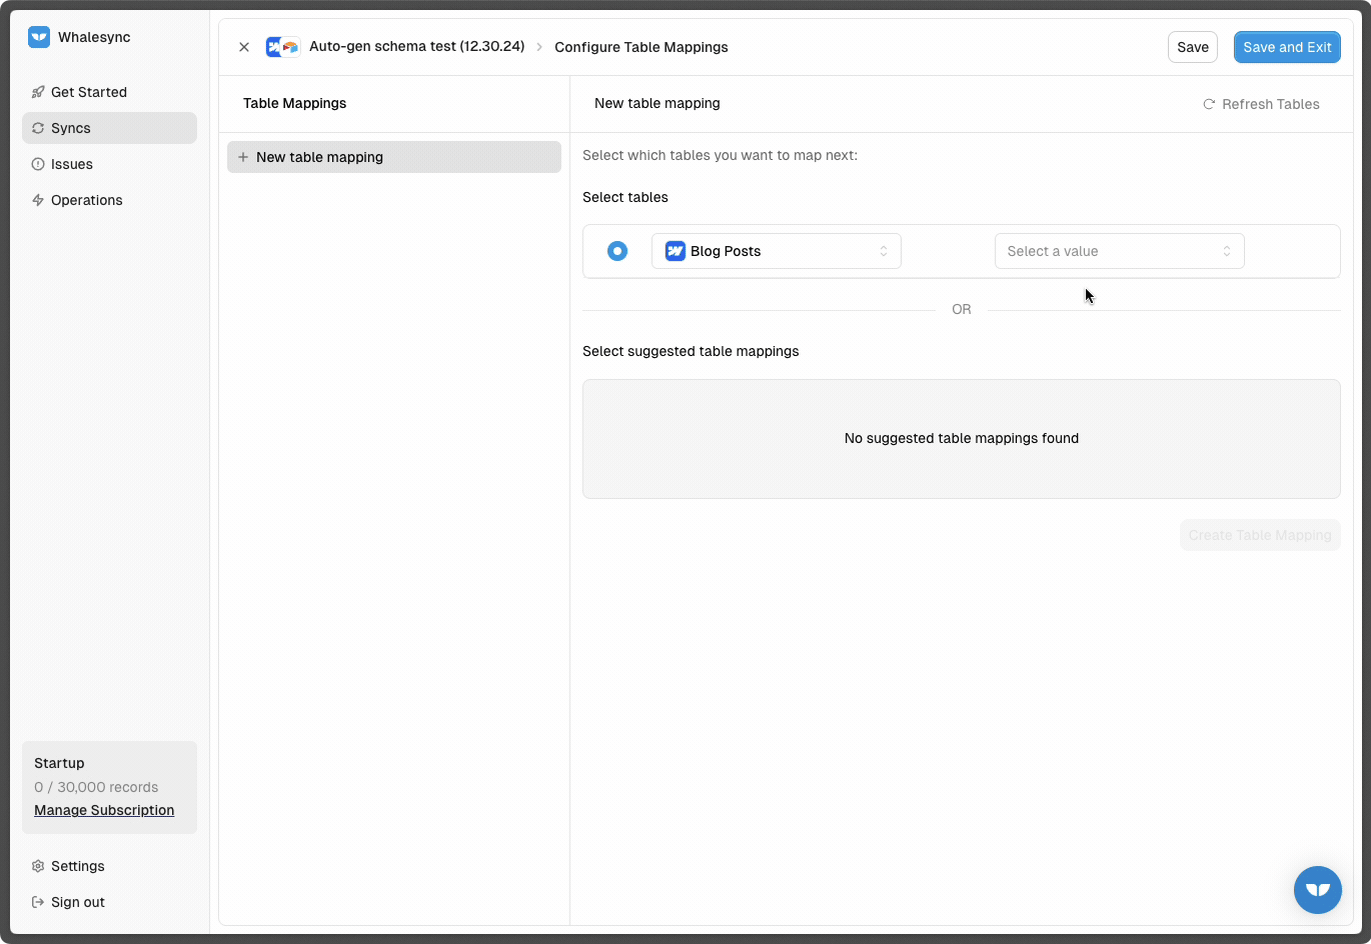Open Issues section
The image size is (1371, 944).
coord(109,164)
